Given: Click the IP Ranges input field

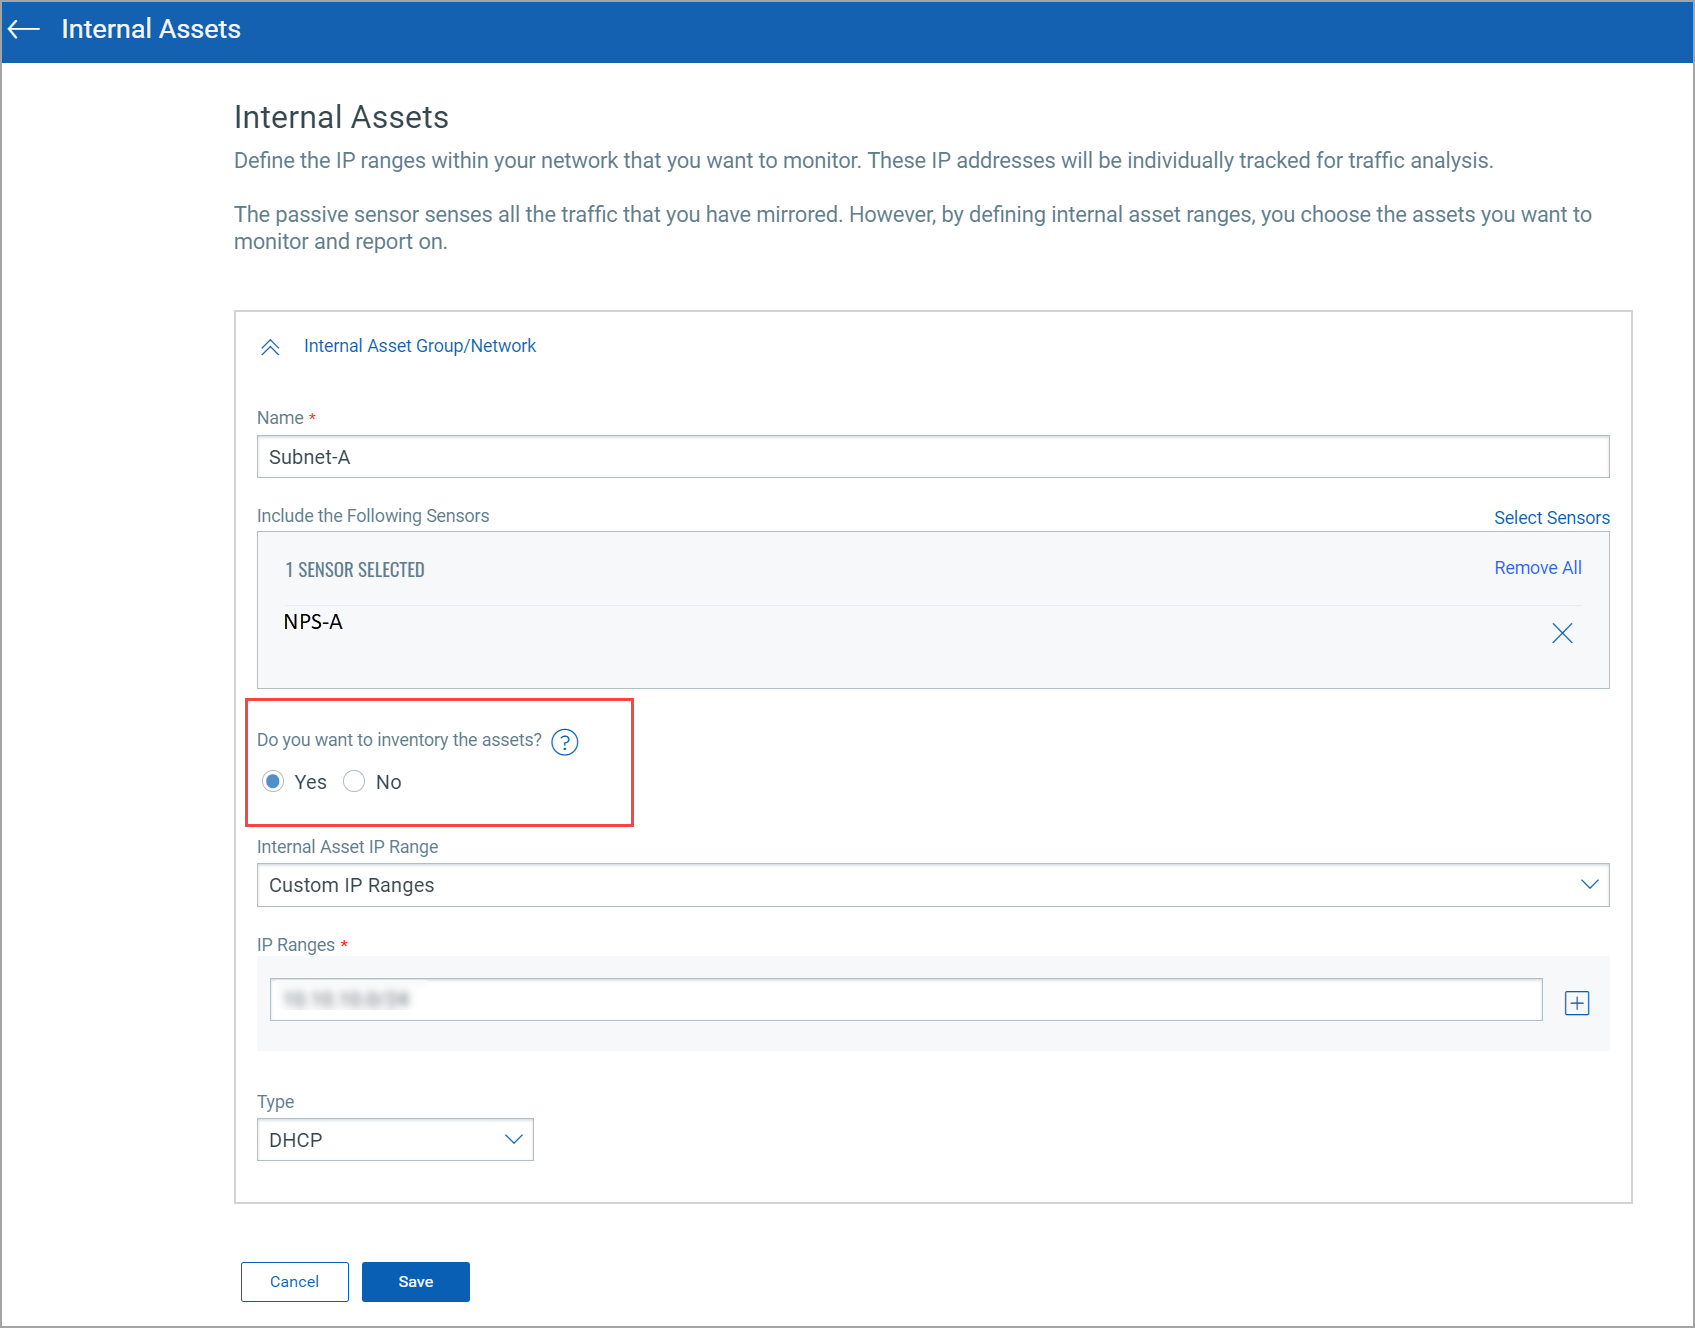Looking at the screenshot, I should [x=906, y=999].
